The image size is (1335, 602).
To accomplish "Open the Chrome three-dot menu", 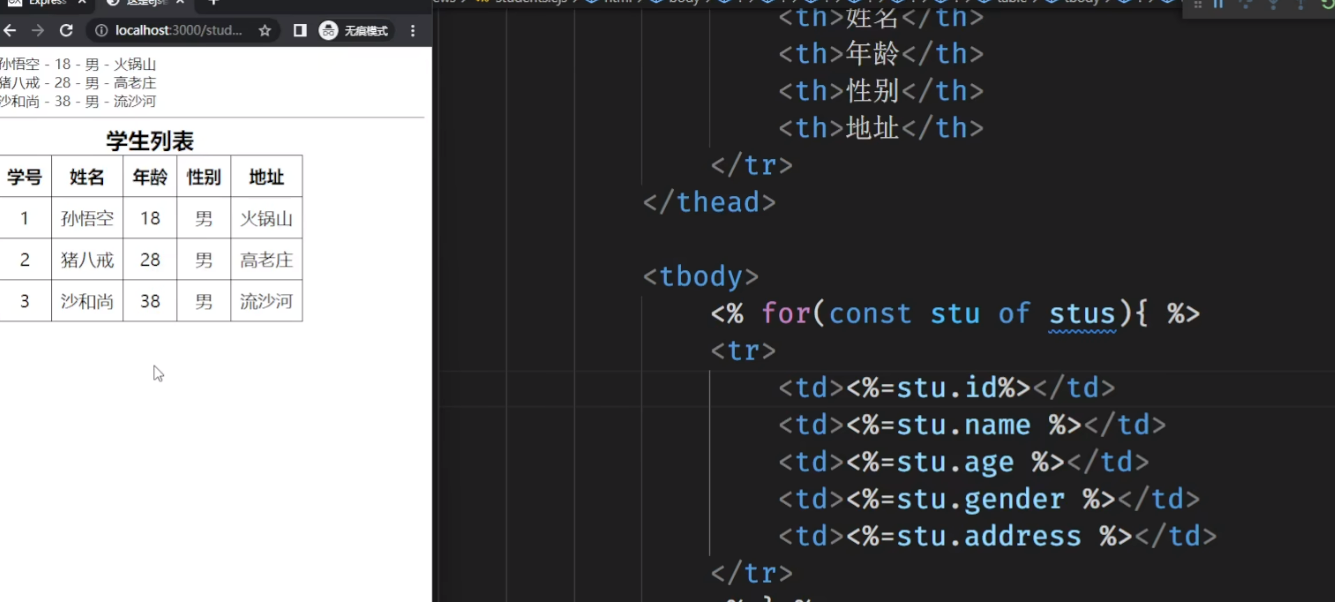I will click(x=413, y=31).
